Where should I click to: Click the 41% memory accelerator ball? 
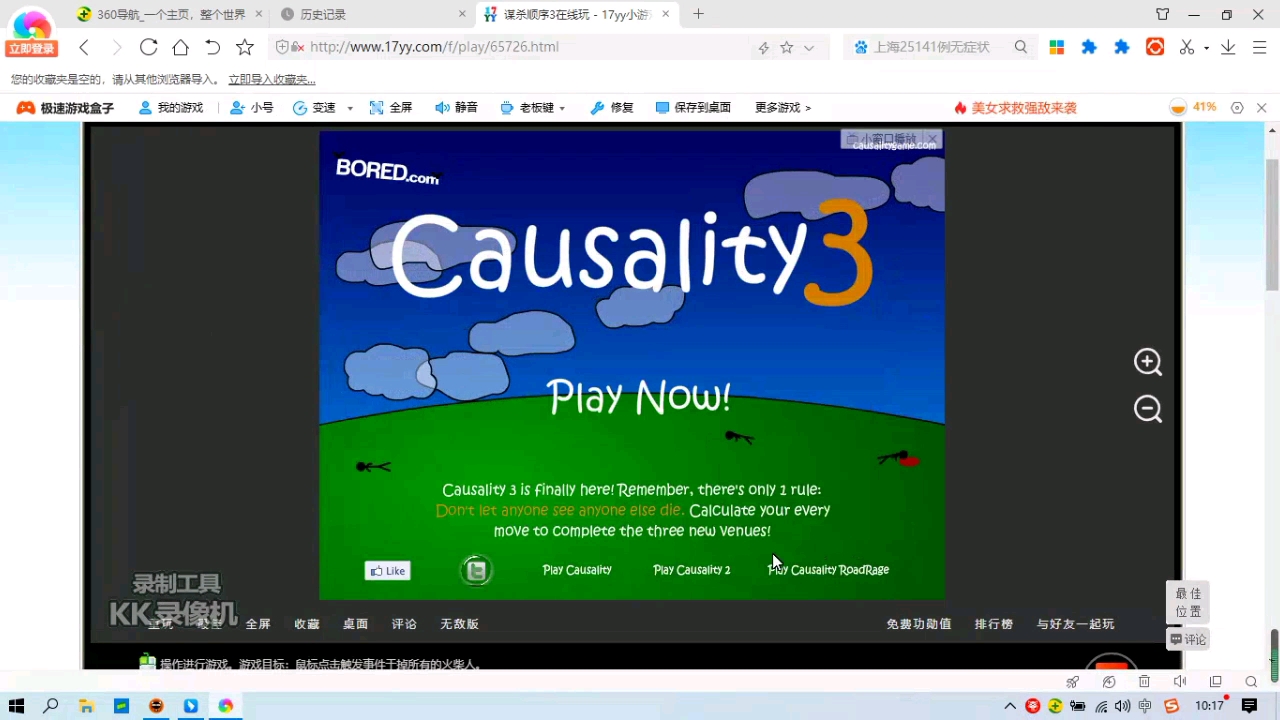tap(1193, 107)
